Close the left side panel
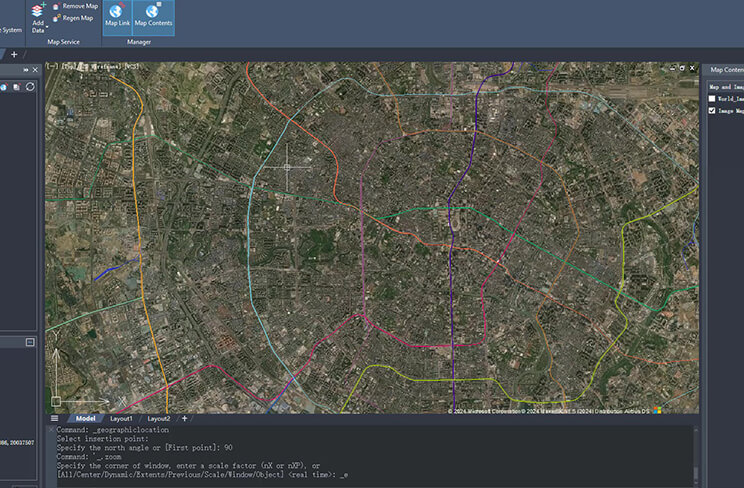Image resolution: width=744 pixels, height=488 pixels. pos(35,69)
